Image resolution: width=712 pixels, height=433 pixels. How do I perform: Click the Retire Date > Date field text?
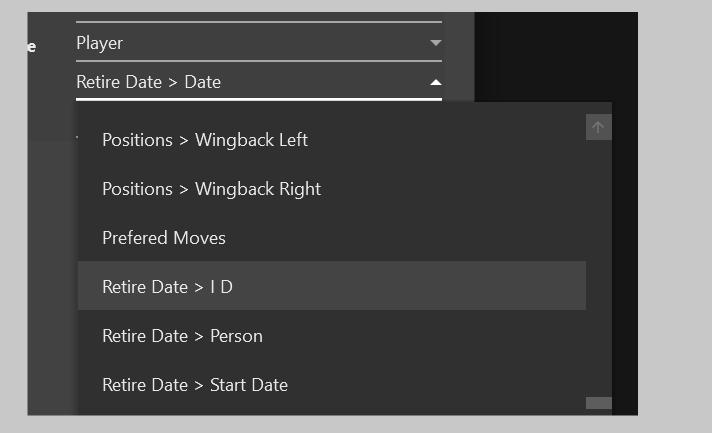tap(148, 82)
